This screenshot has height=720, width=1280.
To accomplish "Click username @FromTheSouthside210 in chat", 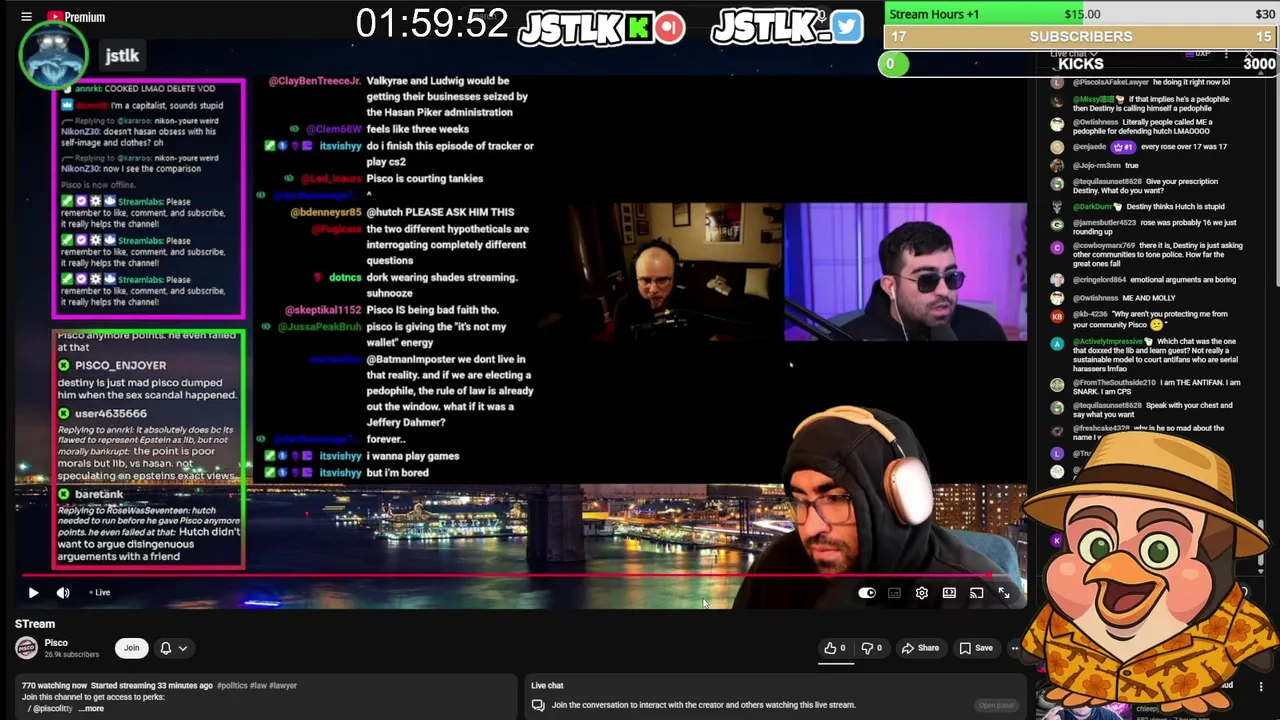I will [1114, 383].
